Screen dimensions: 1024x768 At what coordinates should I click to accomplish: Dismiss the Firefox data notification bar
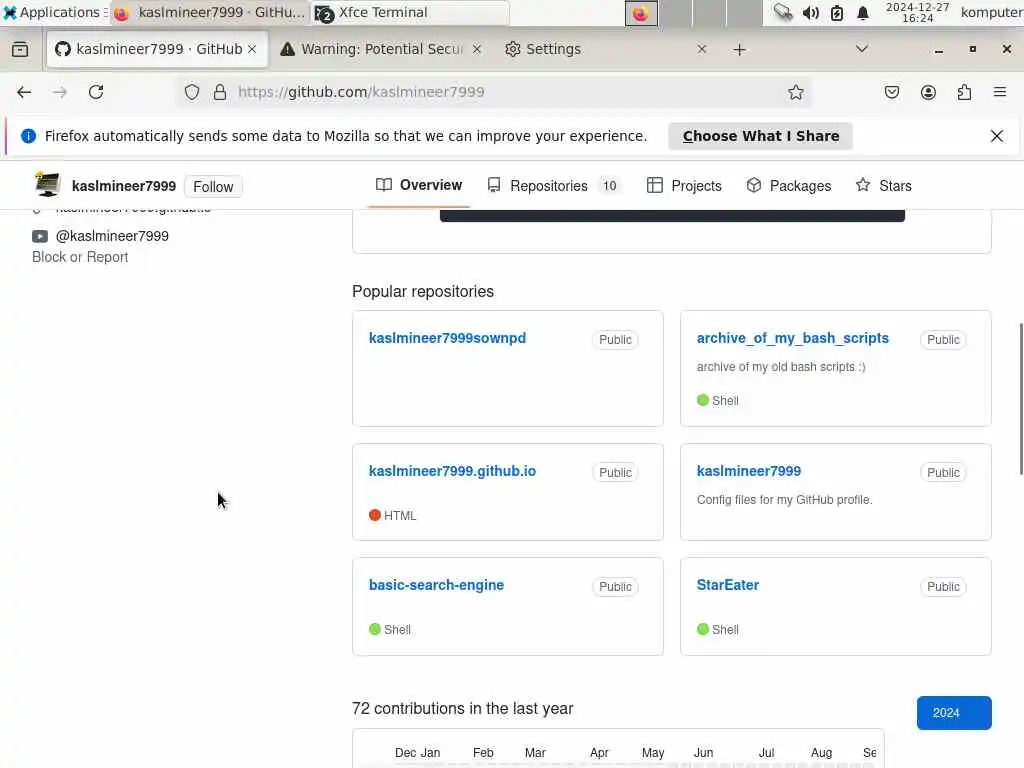(997, 136)
